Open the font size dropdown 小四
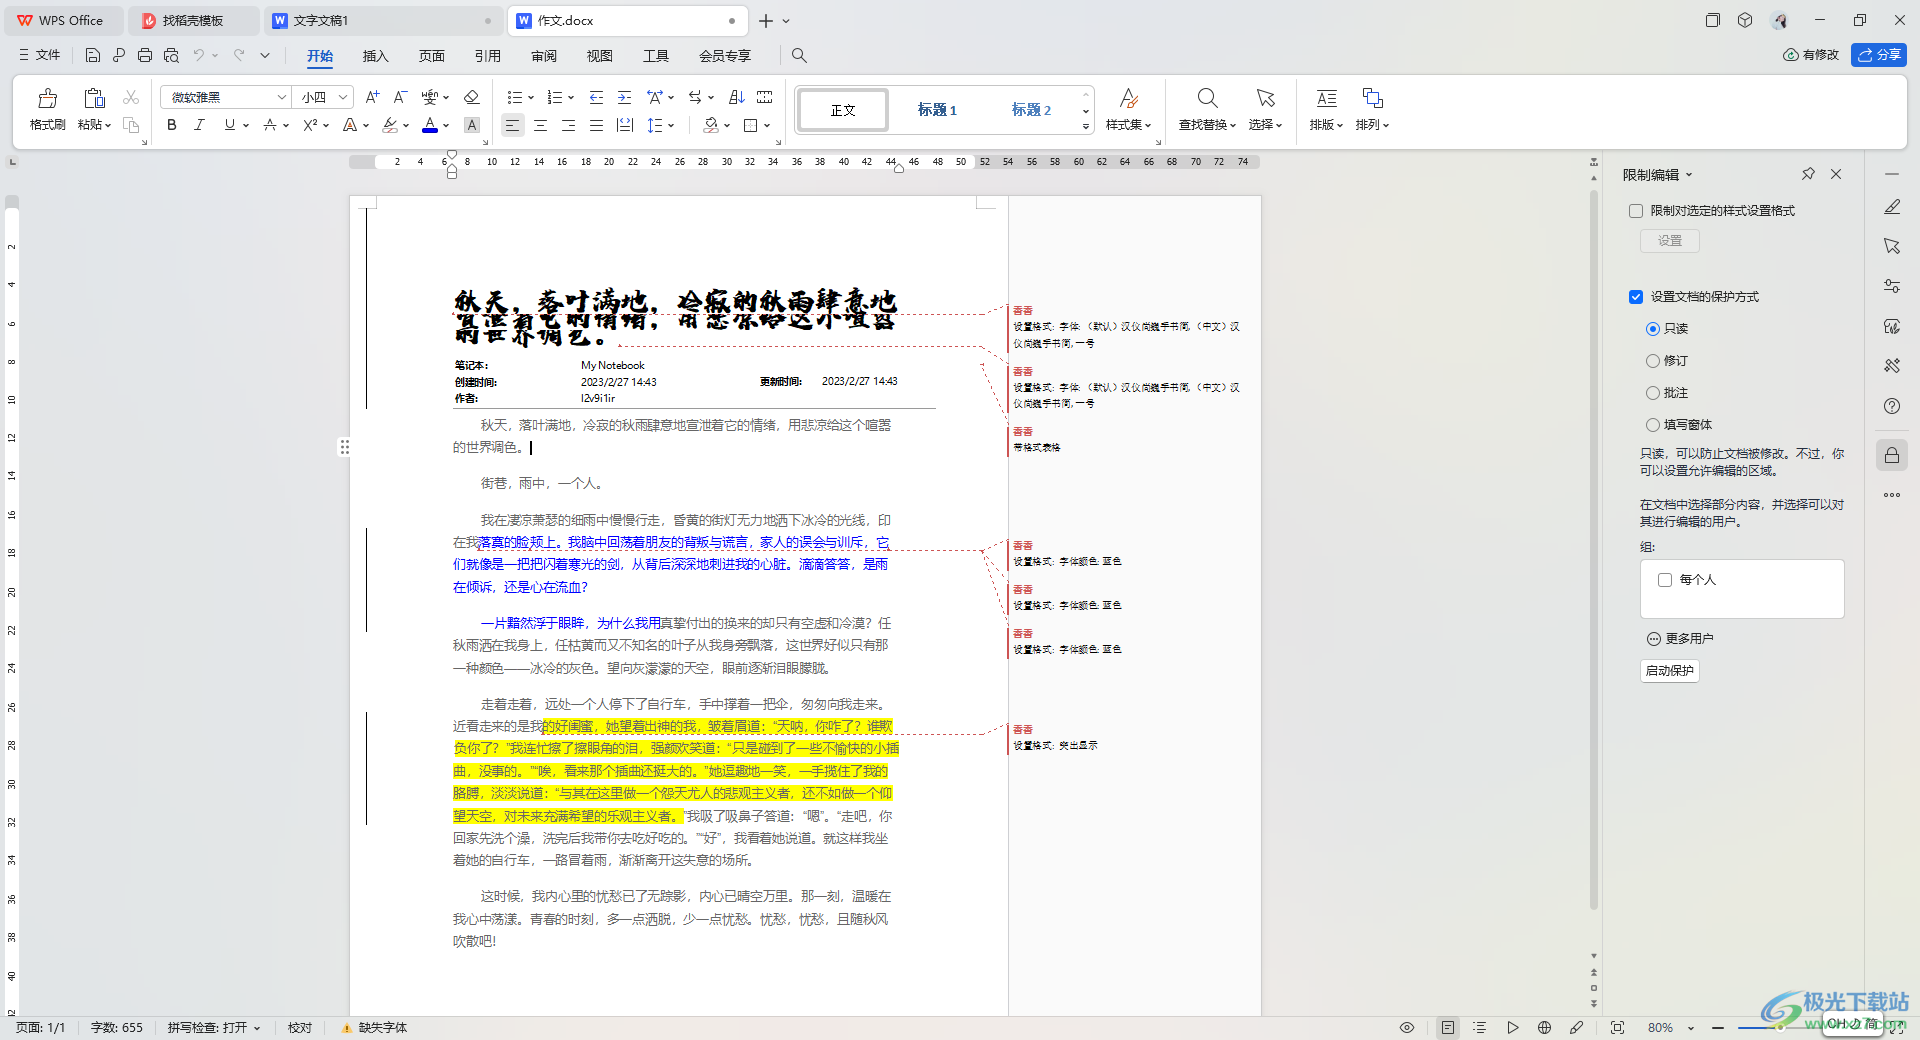The height and width of the screenshot is (1040, 1920). pos(342,97)
